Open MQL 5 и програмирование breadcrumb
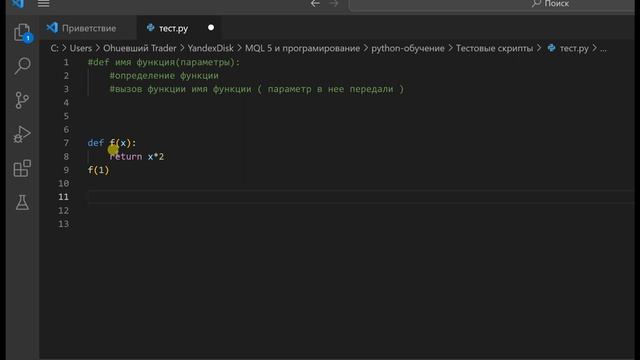Viewport: 640px width, 360px height. tap(302, 48)
